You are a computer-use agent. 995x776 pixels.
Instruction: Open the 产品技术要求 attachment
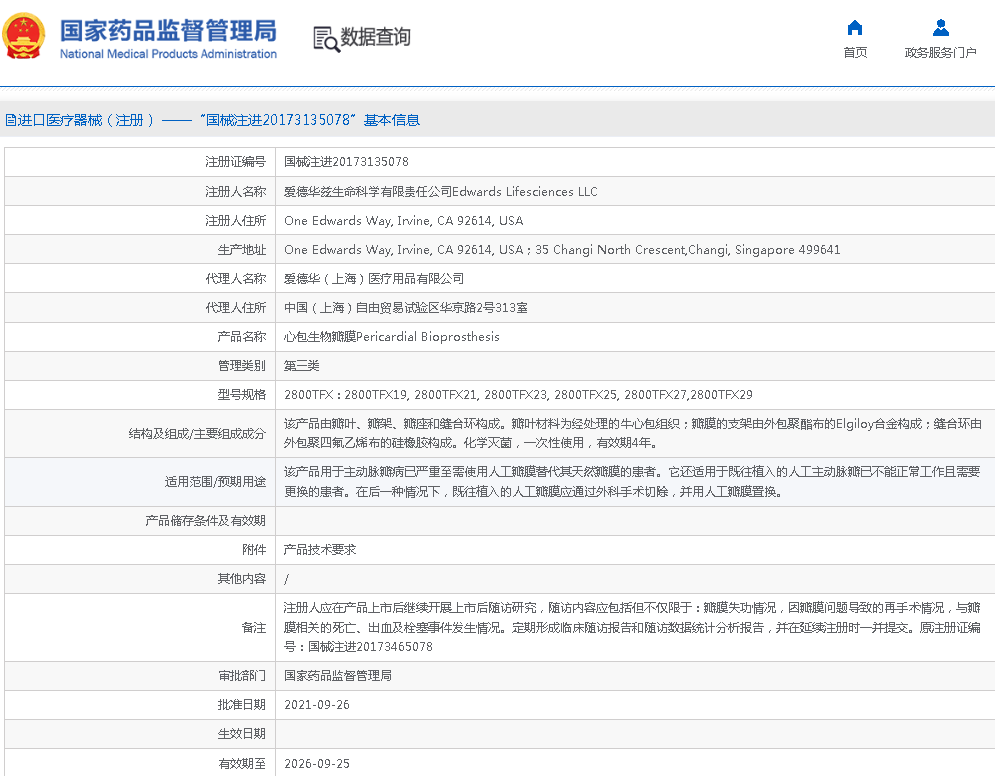[320, 550]
